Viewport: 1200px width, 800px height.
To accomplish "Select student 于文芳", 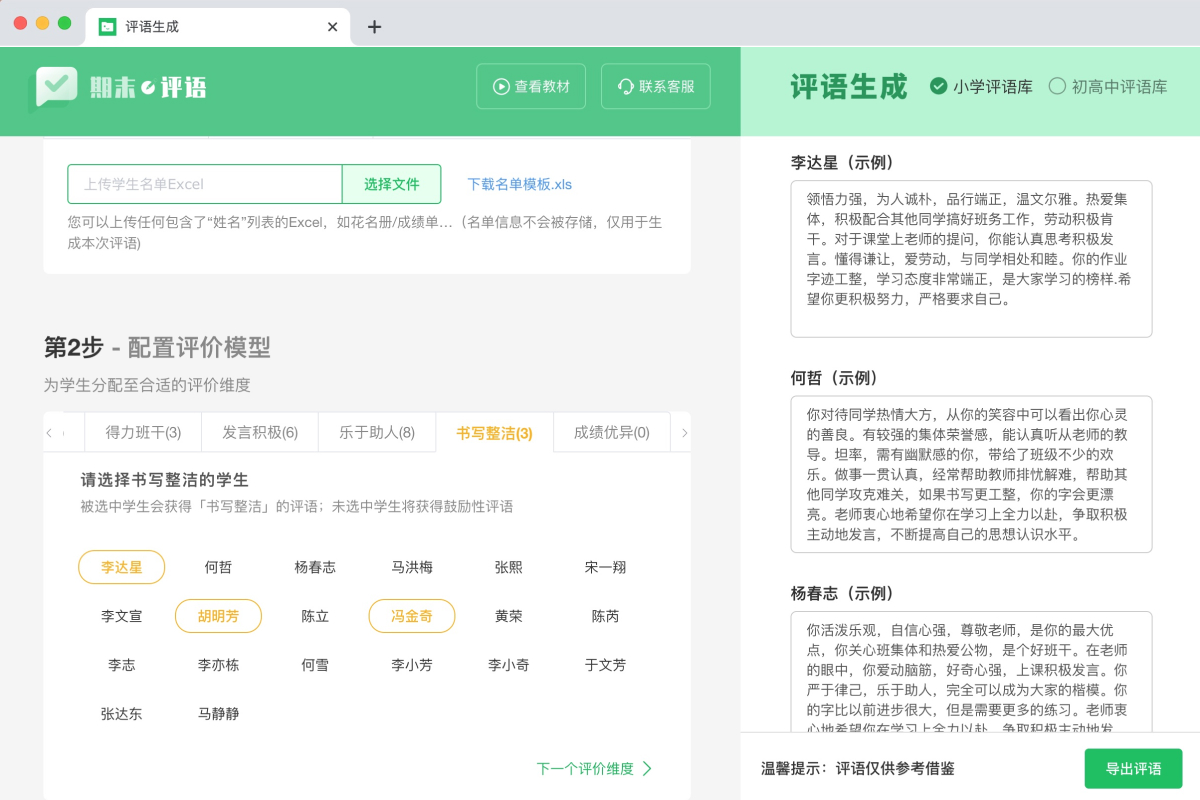I will (605, 664).
